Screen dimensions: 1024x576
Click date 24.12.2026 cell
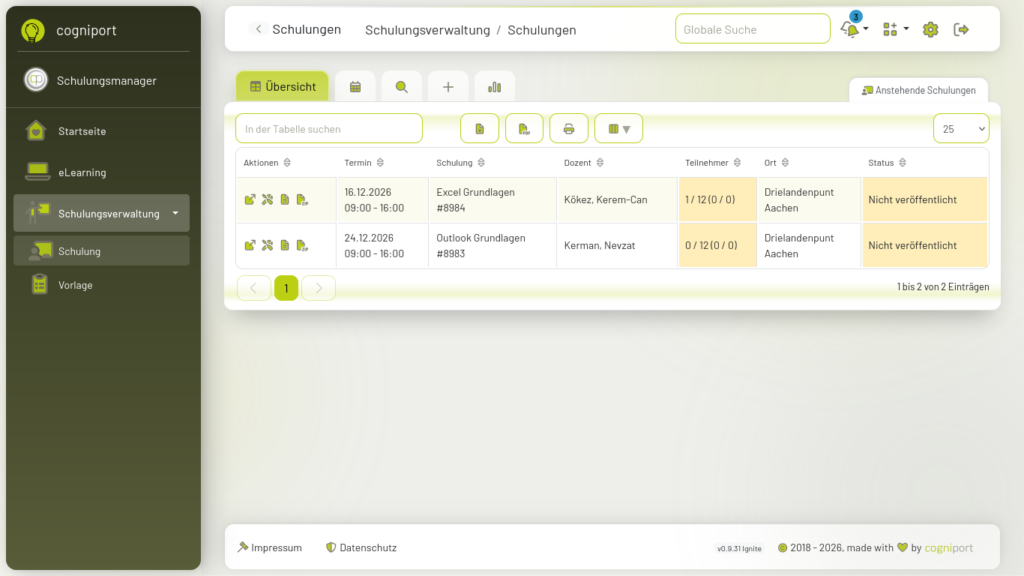tap(382, 246)
